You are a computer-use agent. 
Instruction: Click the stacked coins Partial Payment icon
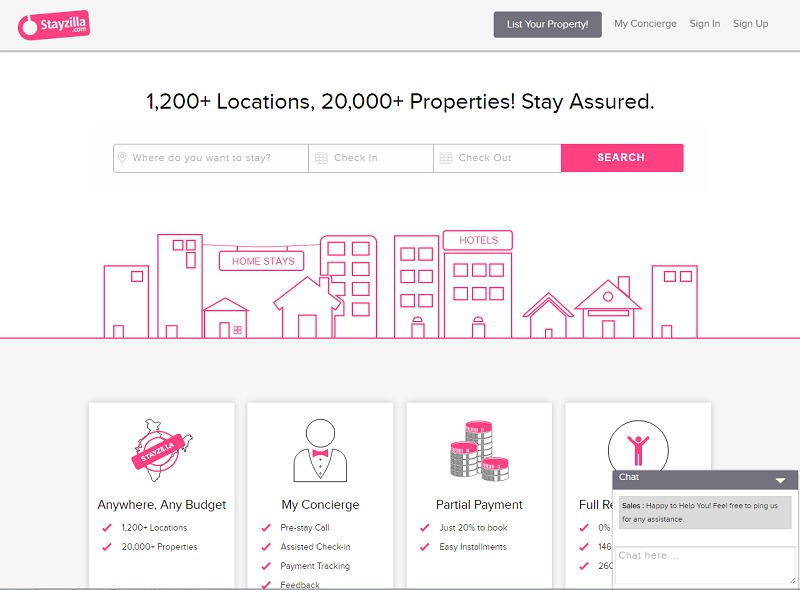pos(480,451)
